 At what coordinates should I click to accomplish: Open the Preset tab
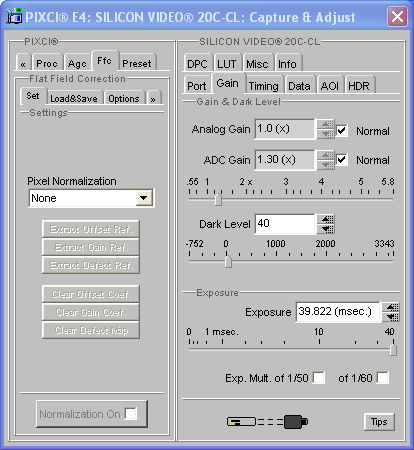[137, 63]
